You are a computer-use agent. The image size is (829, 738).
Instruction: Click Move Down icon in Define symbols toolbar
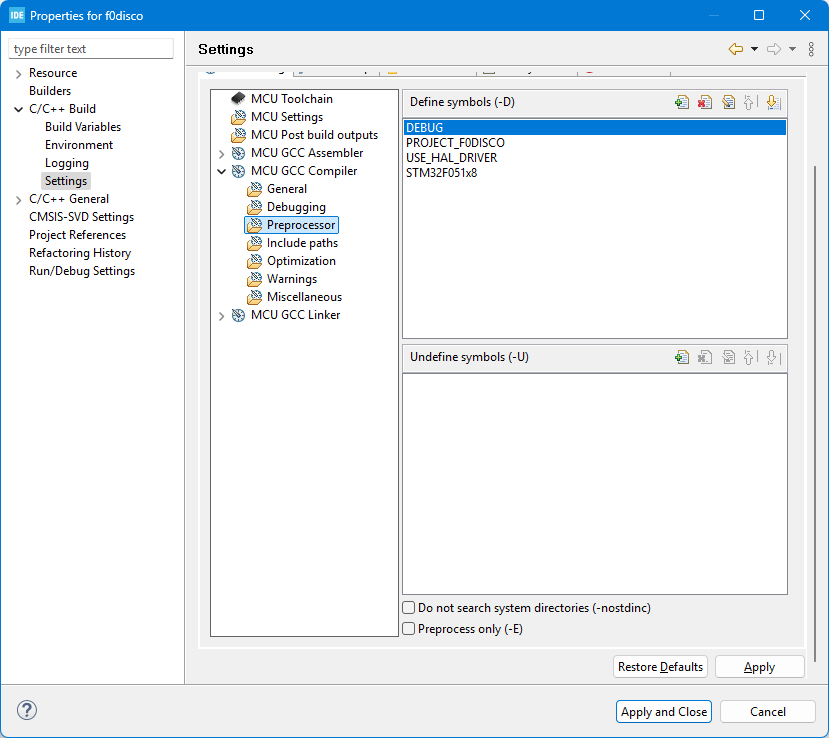click(772, 102)
